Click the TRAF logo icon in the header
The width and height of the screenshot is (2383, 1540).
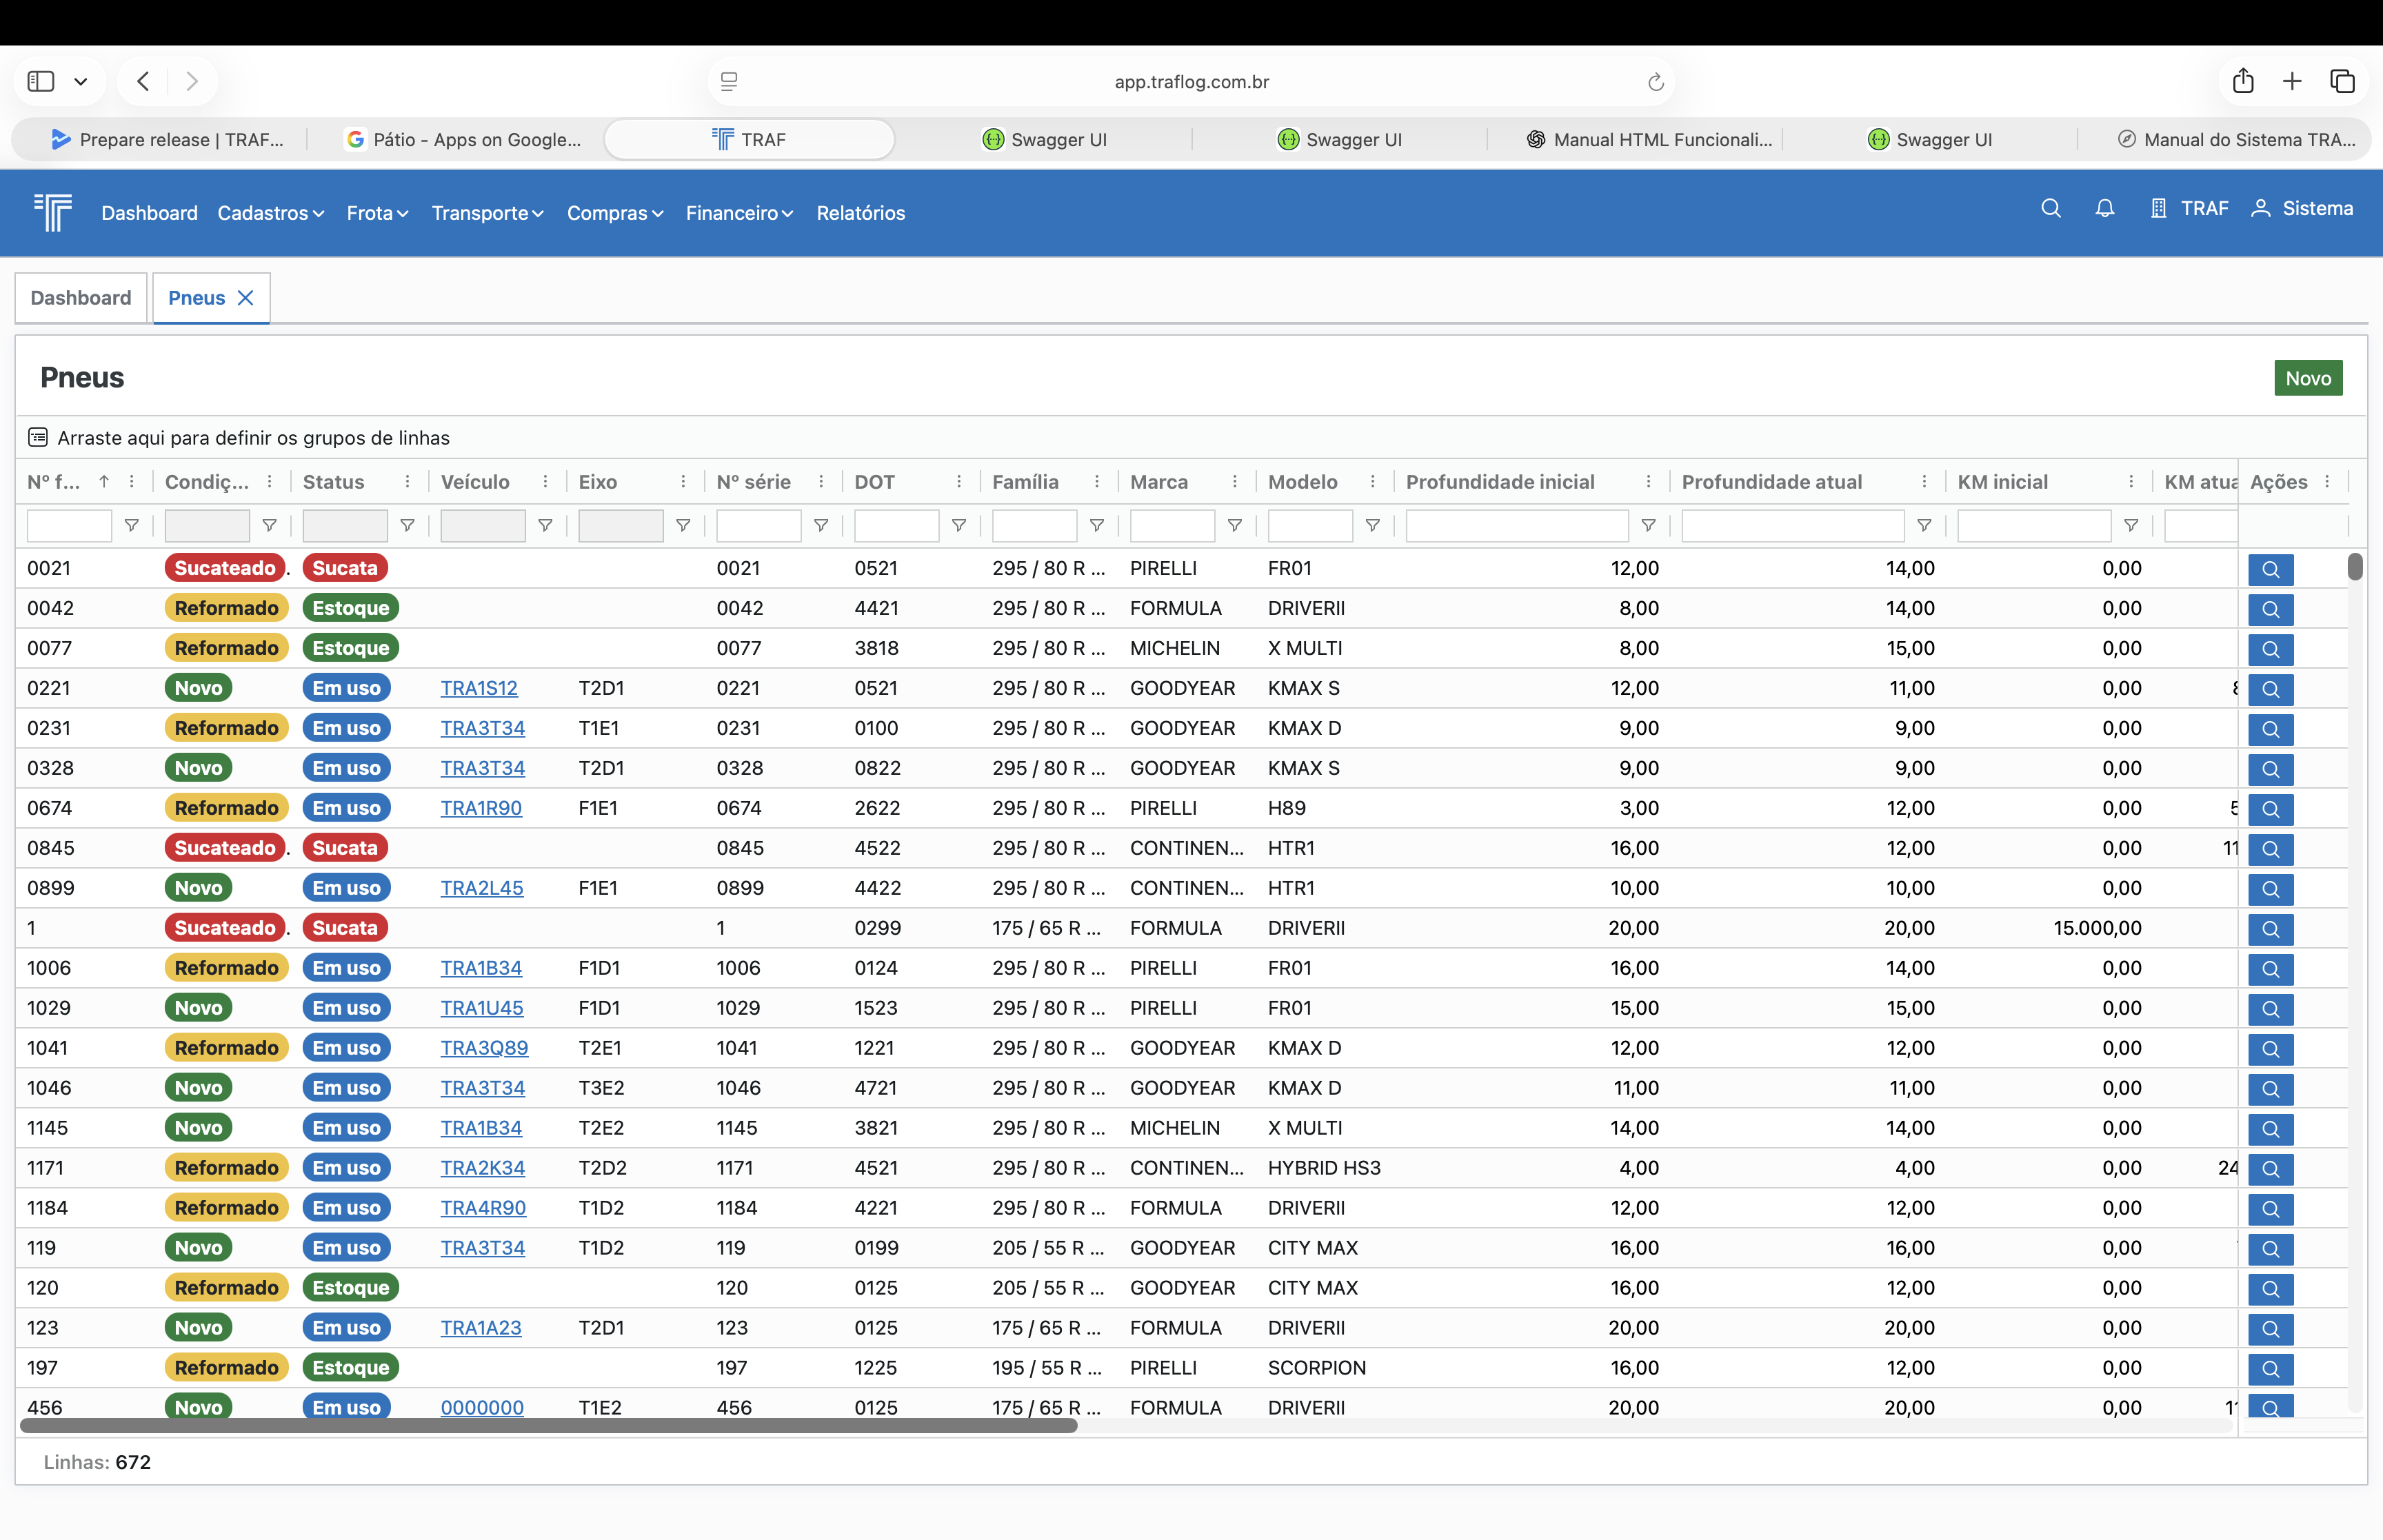coord(53,212)
